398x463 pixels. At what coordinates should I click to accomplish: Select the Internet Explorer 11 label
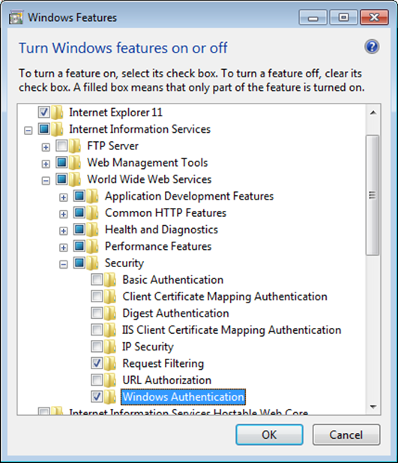(116, 112)
